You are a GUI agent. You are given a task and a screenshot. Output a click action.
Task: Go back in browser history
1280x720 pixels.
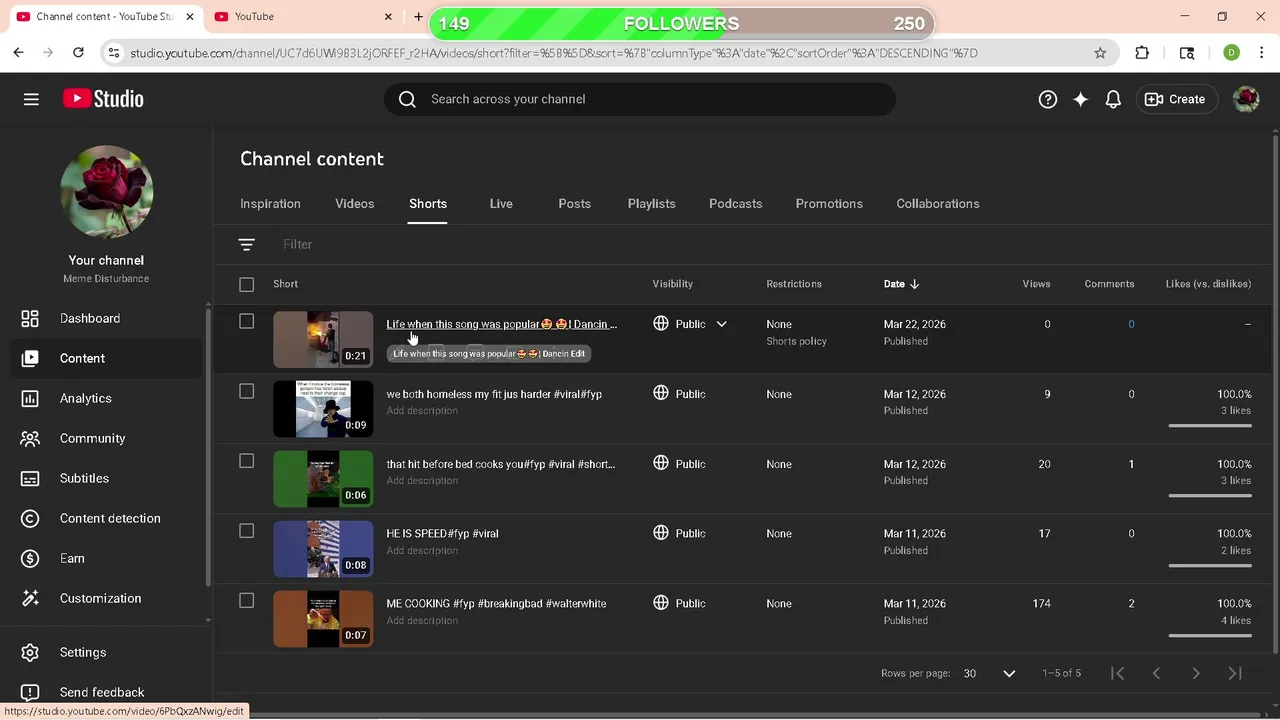click(18, 53)
